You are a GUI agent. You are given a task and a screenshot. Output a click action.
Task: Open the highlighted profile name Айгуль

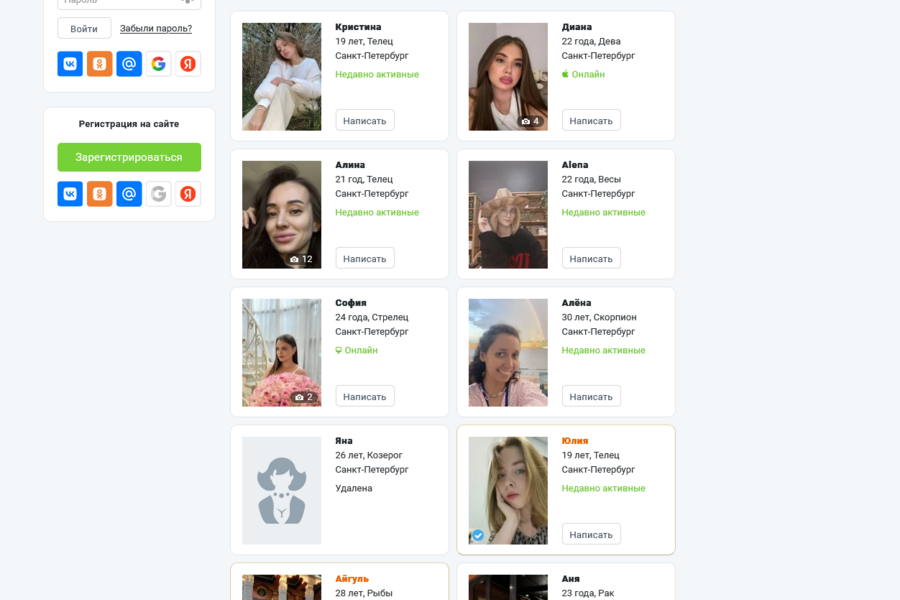point(352,579)
